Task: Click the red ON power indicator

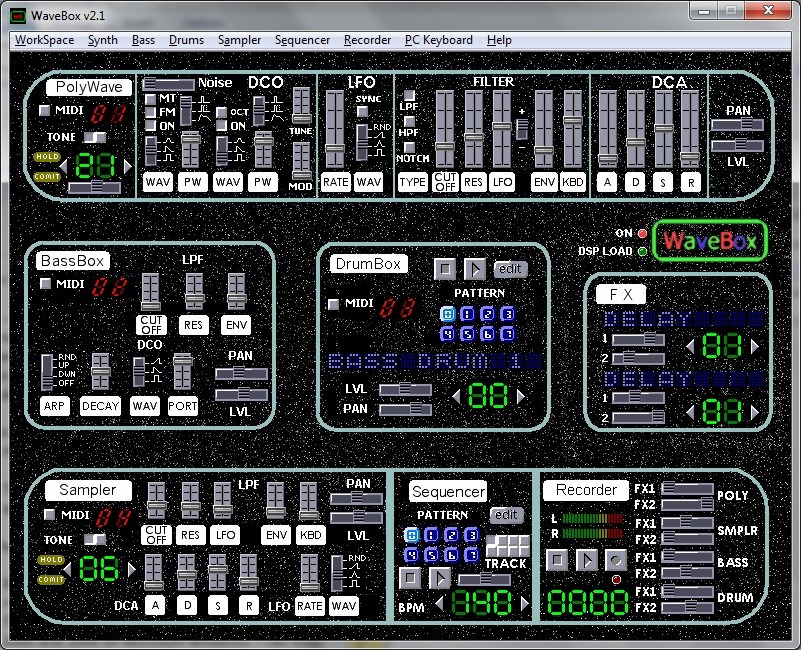Action: click(x=642, y=234)
